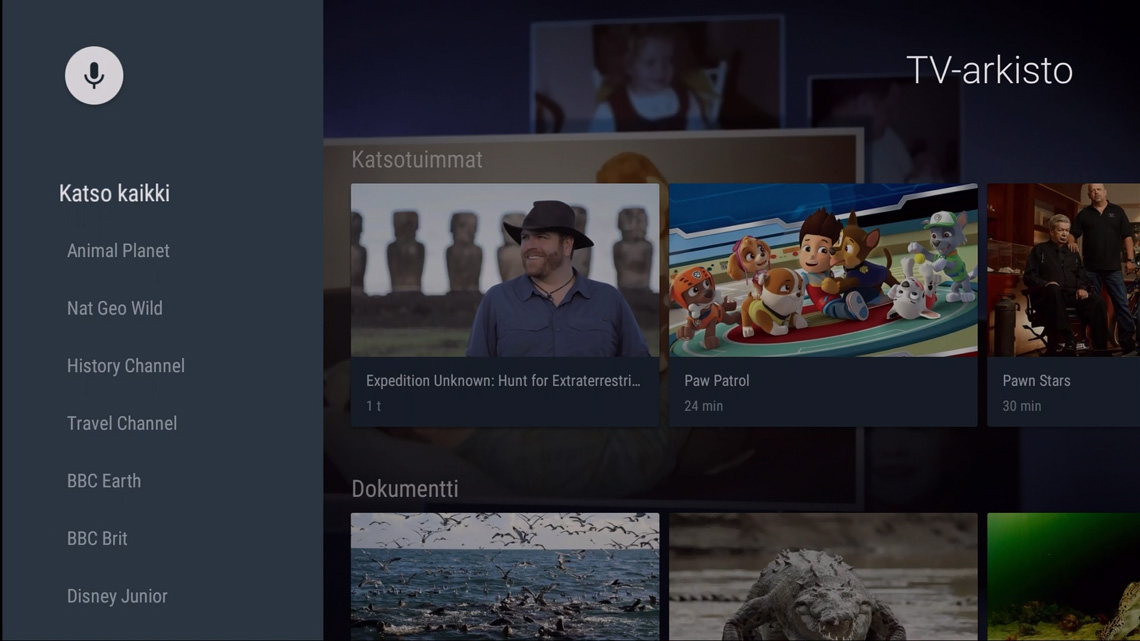This screenshot has width=1140, height=641.
Task: Select the crocodile documentary thumbnail
Action: tap(822, 576)
